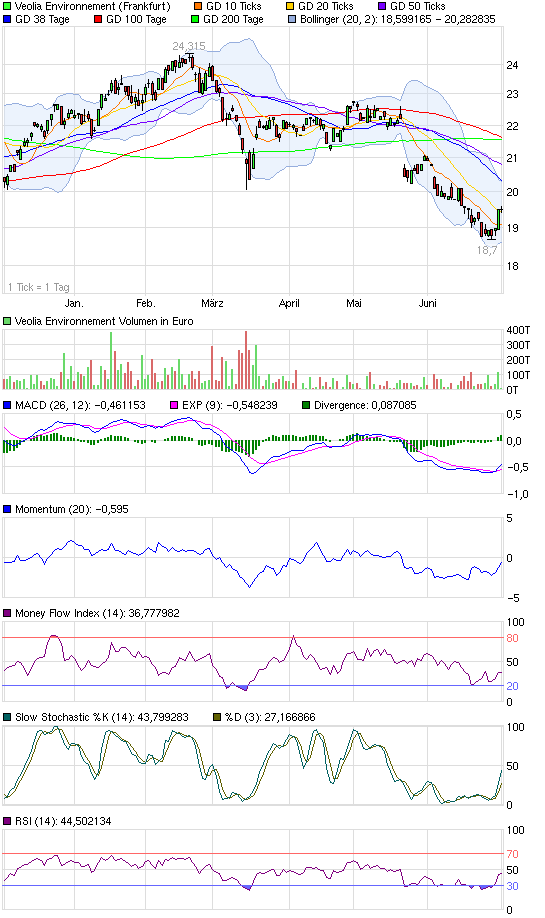Click the 24,315 high price annotation
This screenshot has width=545, height=918.
tap(188, 46)
